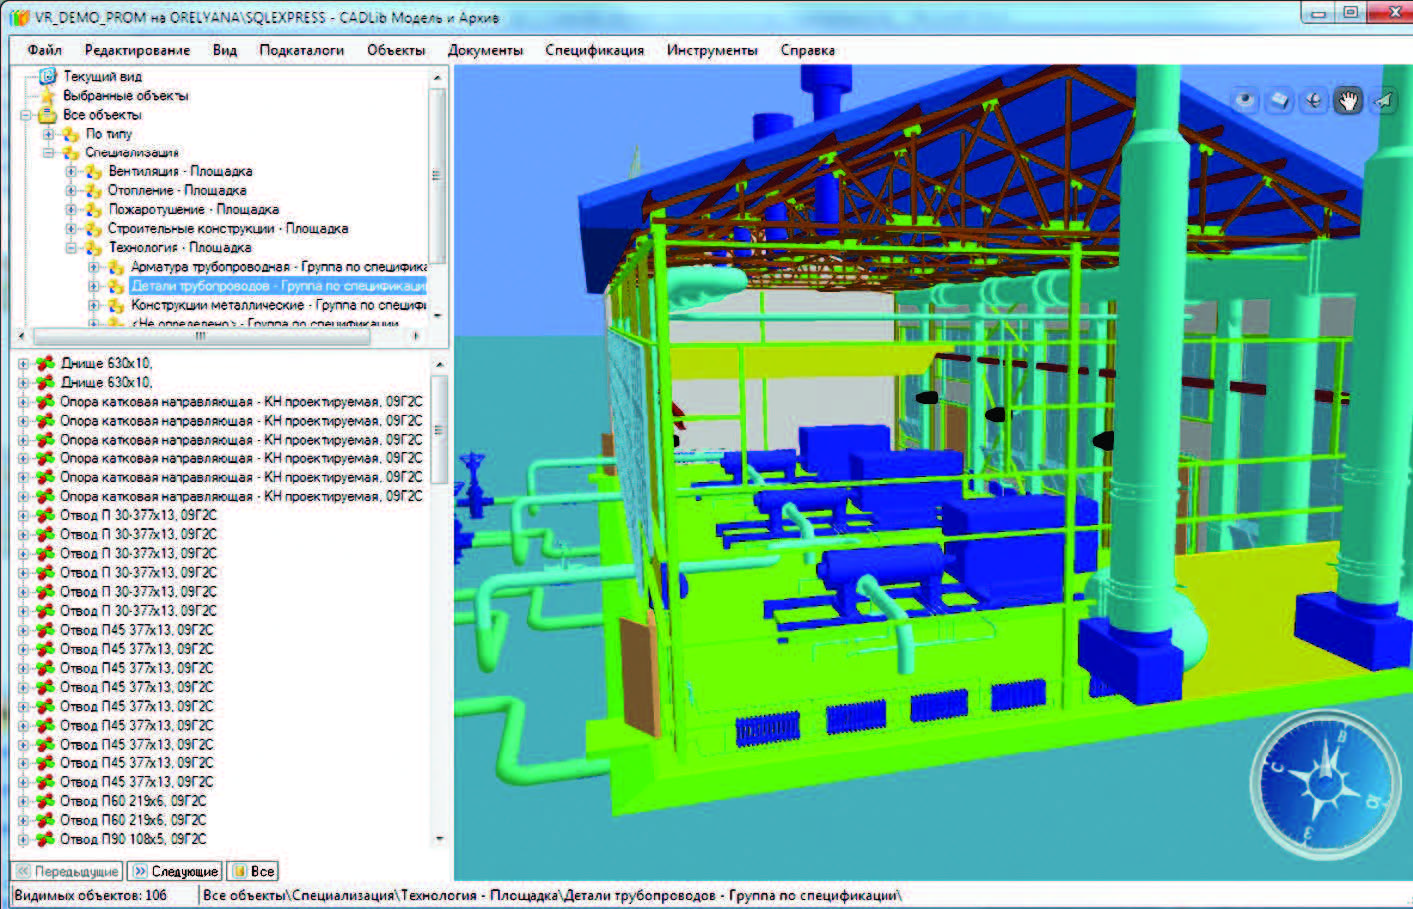This screenshot has width=1413, height=909.
Task: Click the Текущий вид icon
Action: pyautogui.click(x=47, y=76)
